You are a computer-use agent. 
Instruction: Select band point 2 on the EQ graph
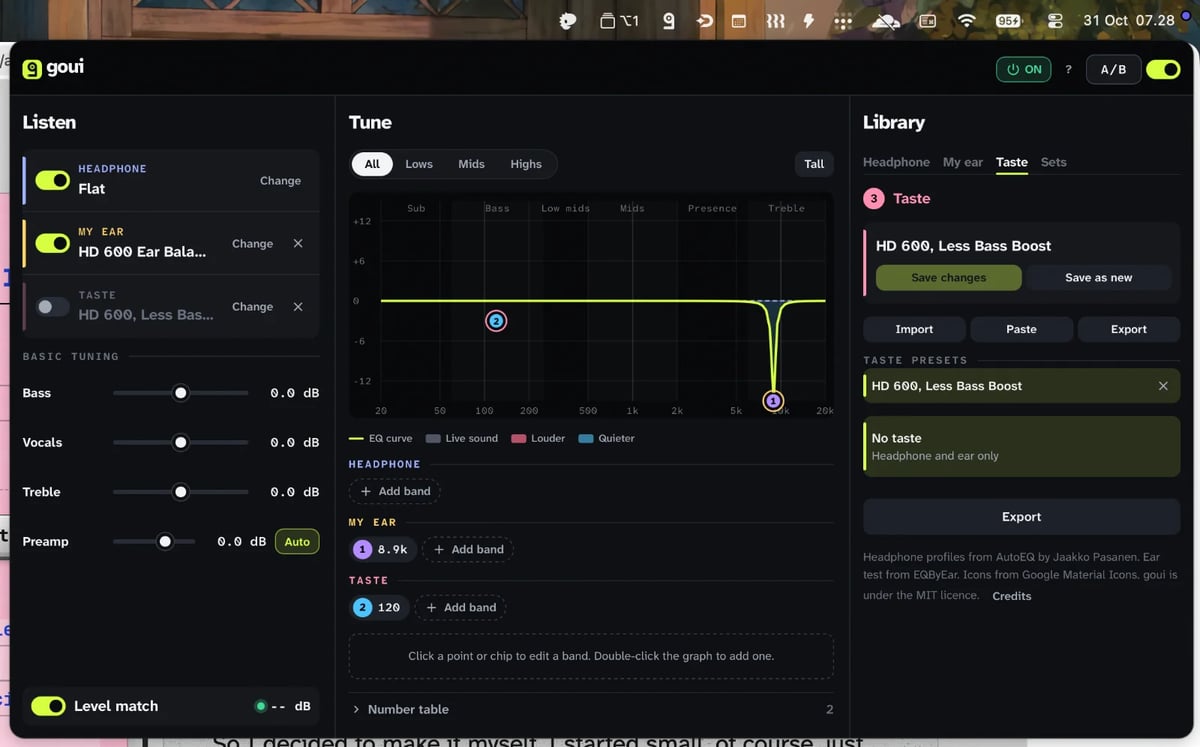(x=496, y=321)
